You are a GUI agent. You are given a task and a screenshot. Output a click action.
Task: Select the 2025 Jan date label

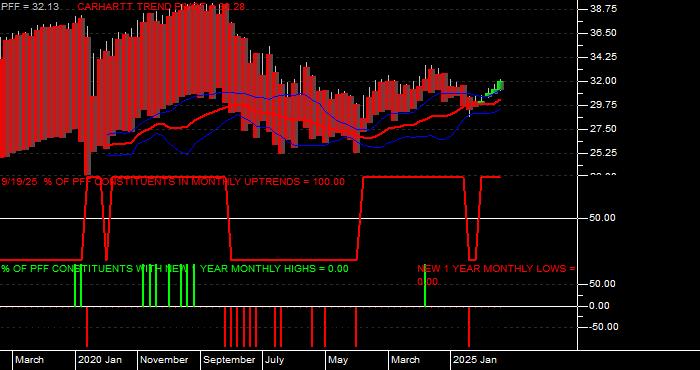[x=475, y=360]
